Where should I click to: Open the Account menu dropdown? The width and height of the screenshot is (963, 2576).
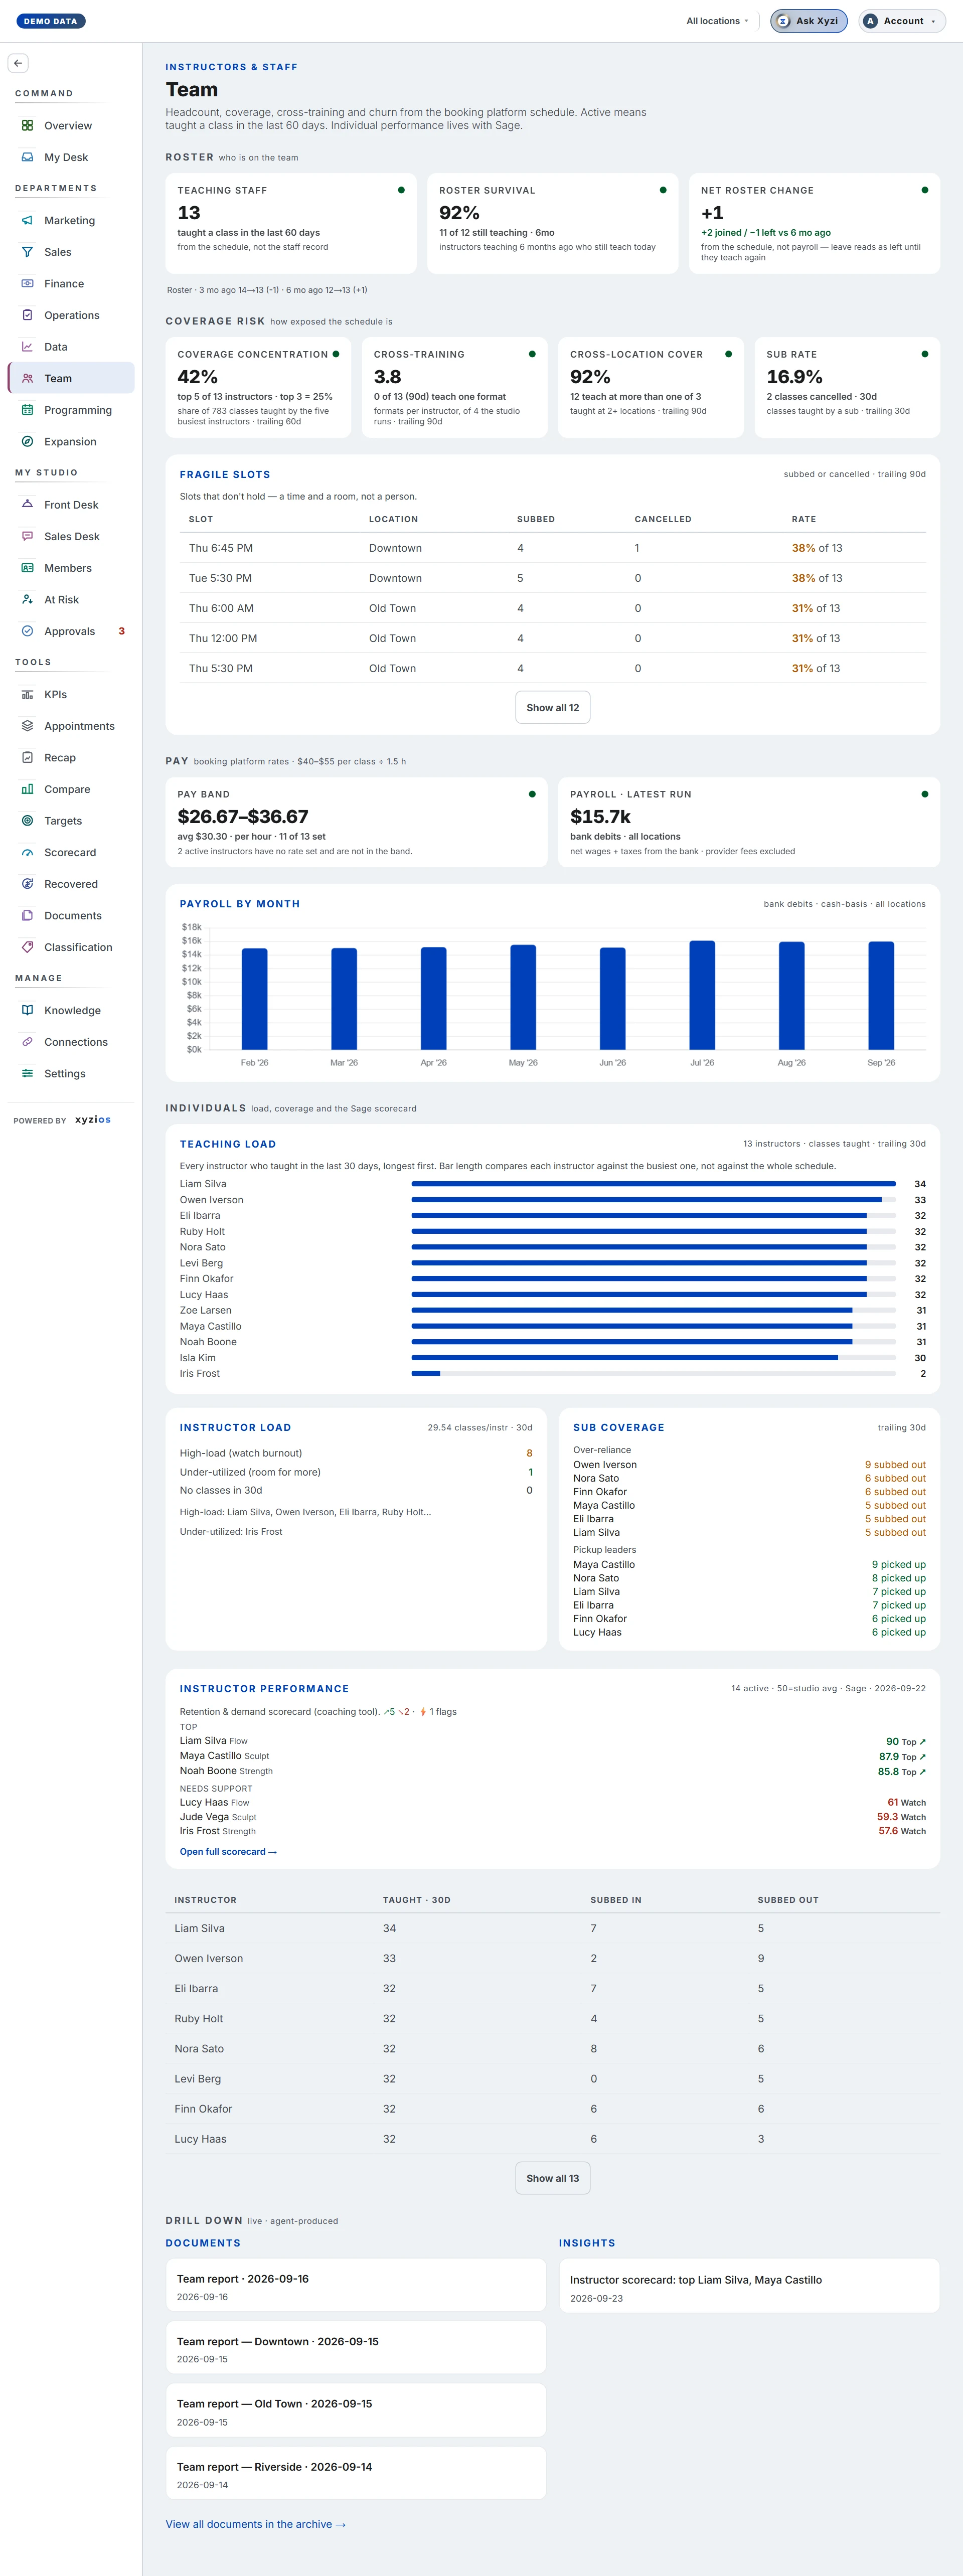(x=902, y=21)
